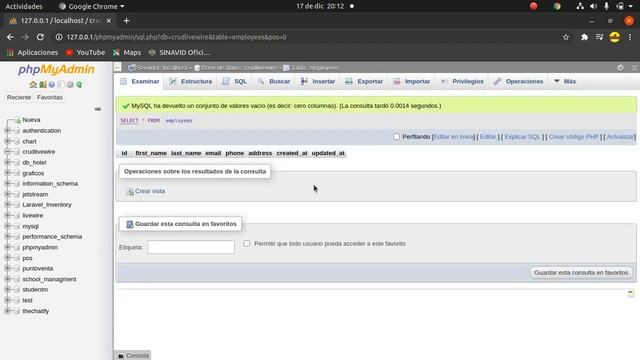This screenshot has width=640, height=360.
Task: Expand information_schema database node
Action: [x=7, y=184]
